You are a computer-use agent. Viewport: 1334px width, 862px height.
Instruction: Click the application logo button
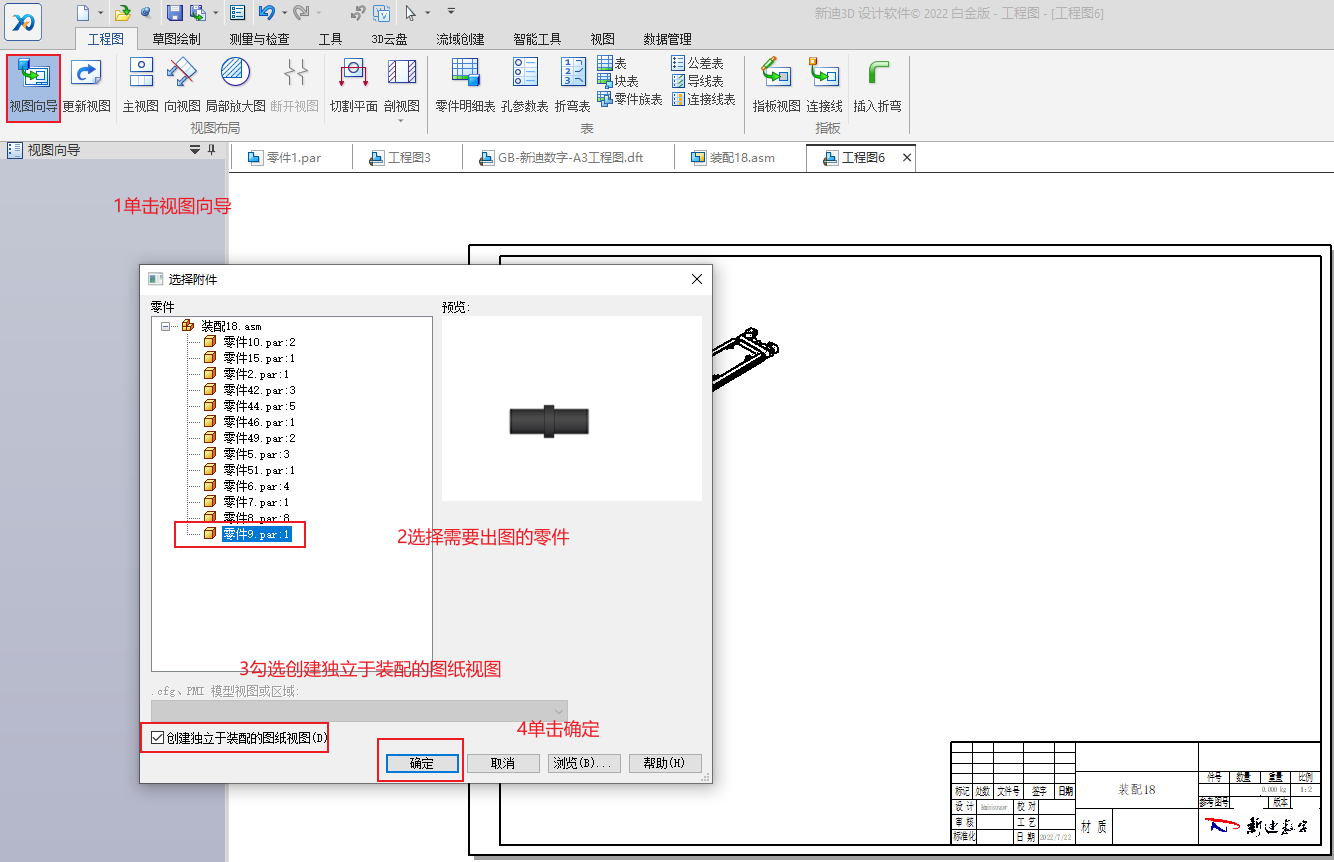click(23, 21)
